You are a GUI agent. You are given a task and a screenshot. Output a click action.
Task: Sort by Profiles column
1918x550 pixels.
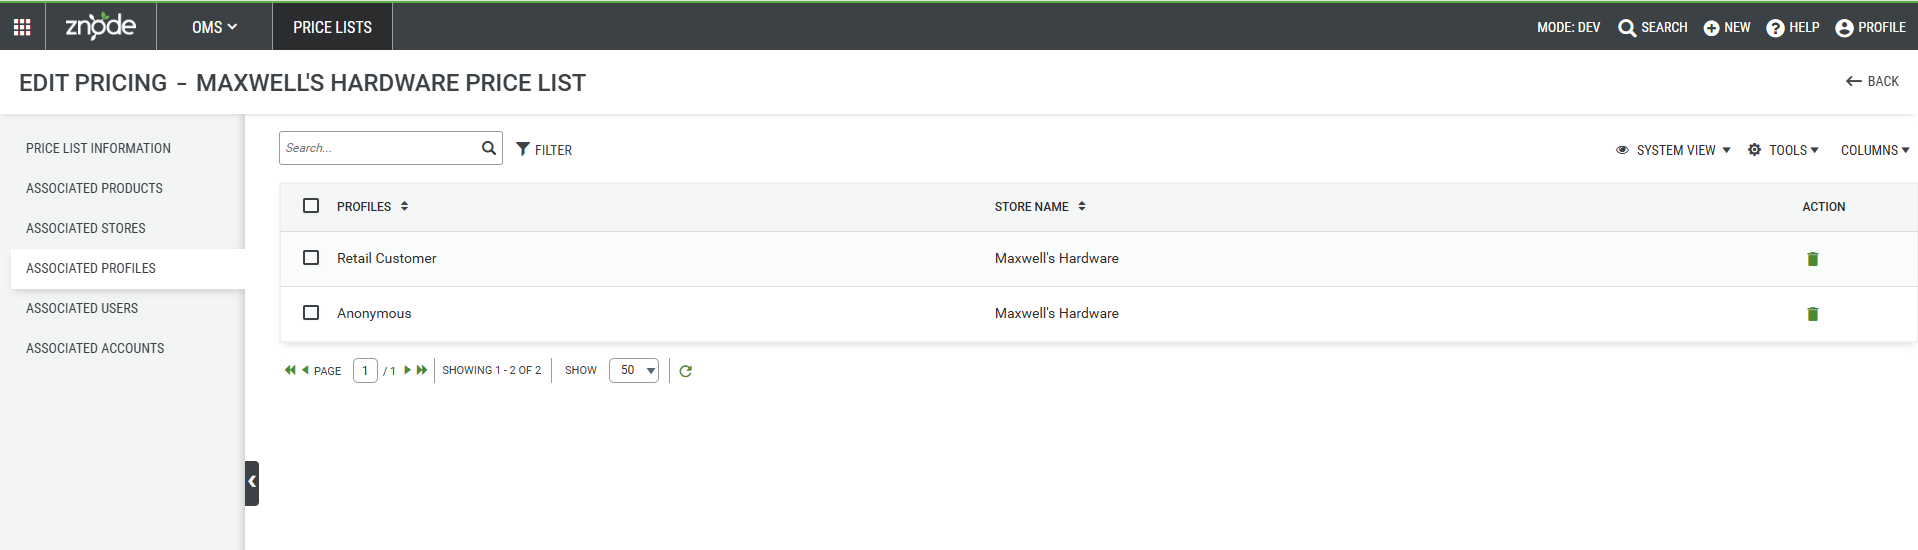coord(372,206)
